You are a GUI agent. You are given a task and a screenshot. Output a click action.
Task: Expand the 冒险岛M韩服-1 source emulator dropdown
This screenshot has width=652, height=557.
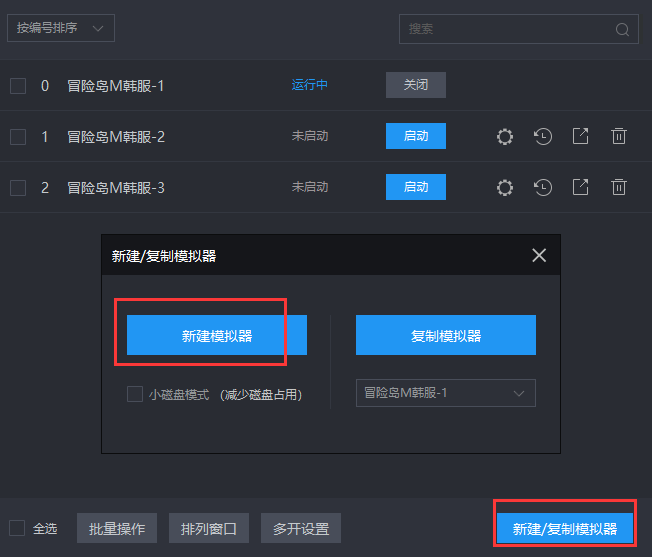pos(446,393)
